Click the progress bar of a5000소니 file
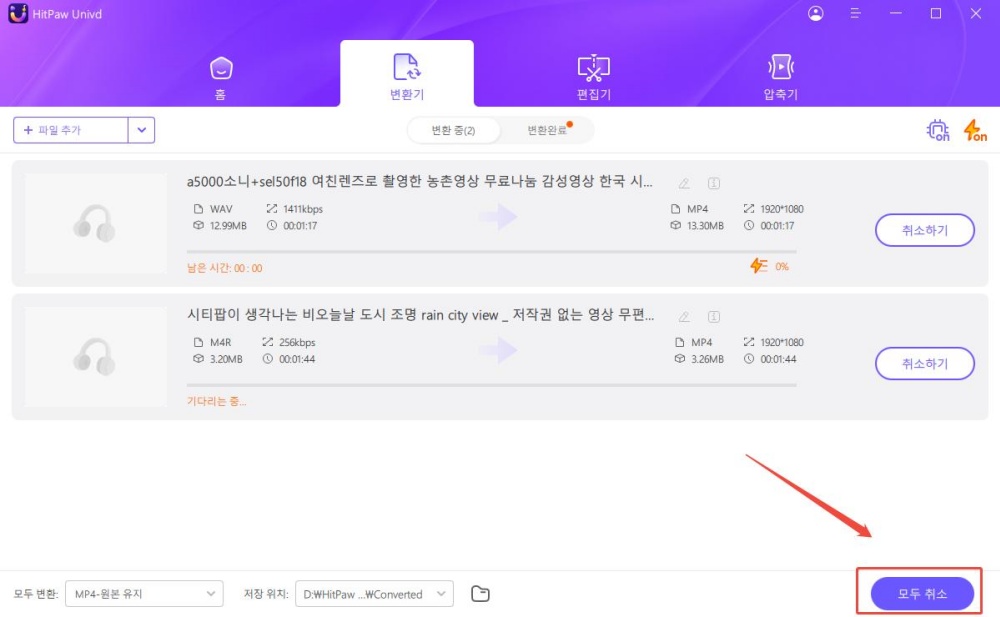Screen dimensions: 1000x617 tap(491, 252)
